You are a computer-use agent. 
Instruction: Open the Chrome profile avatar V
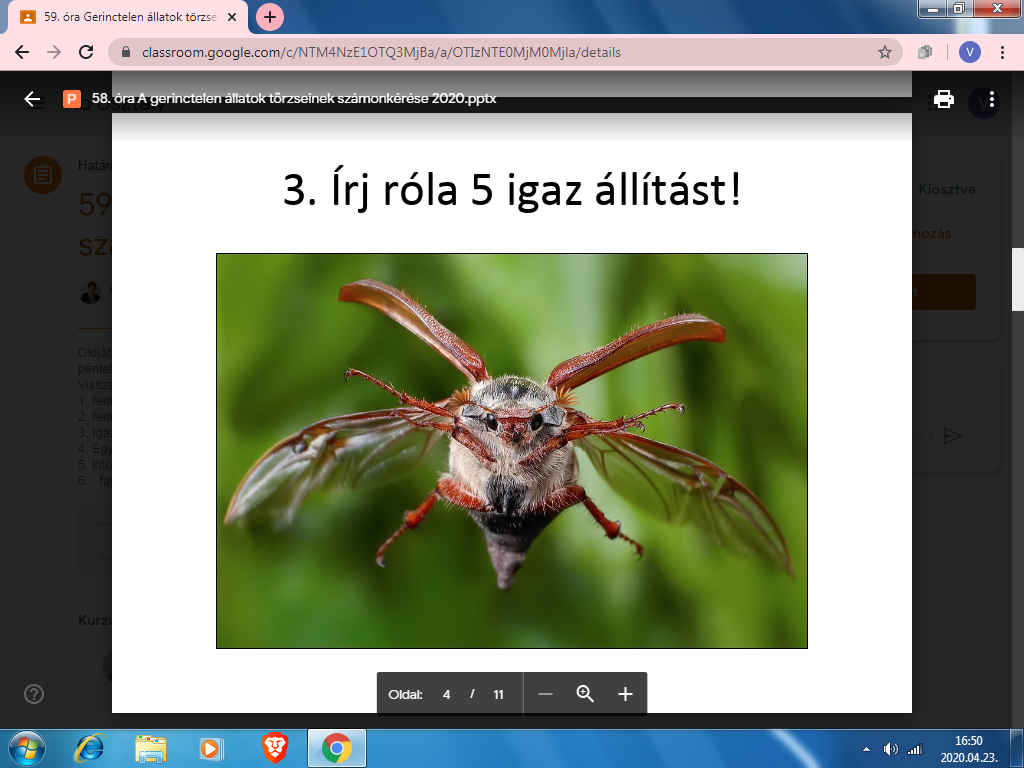[x=968, y=52]
